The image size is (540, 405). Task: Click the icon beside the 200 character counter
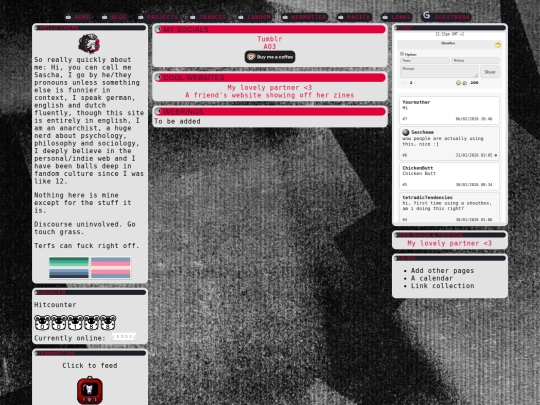click(x=465, y=83)
